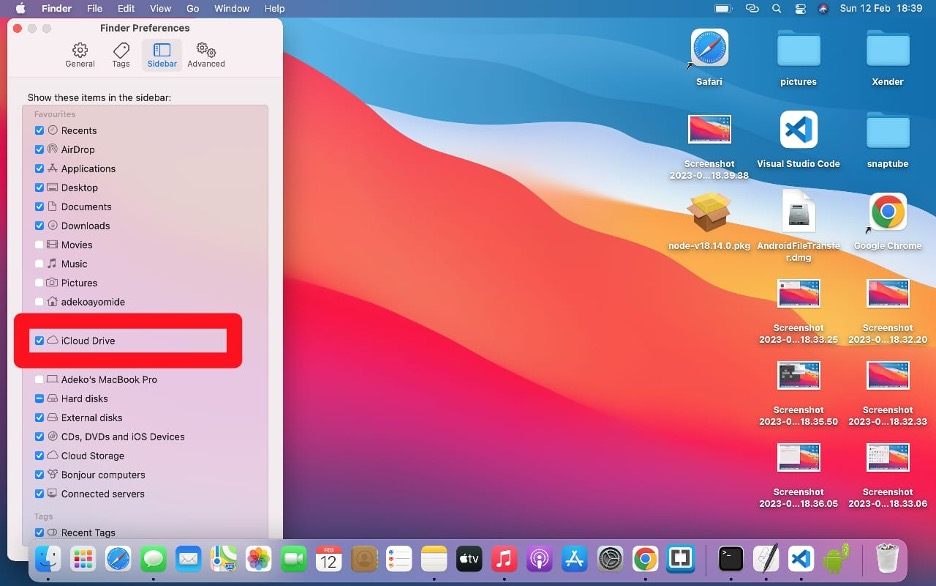Enable the Movies sidebar item
936x586 pixels.
click(x=39, y=245)
